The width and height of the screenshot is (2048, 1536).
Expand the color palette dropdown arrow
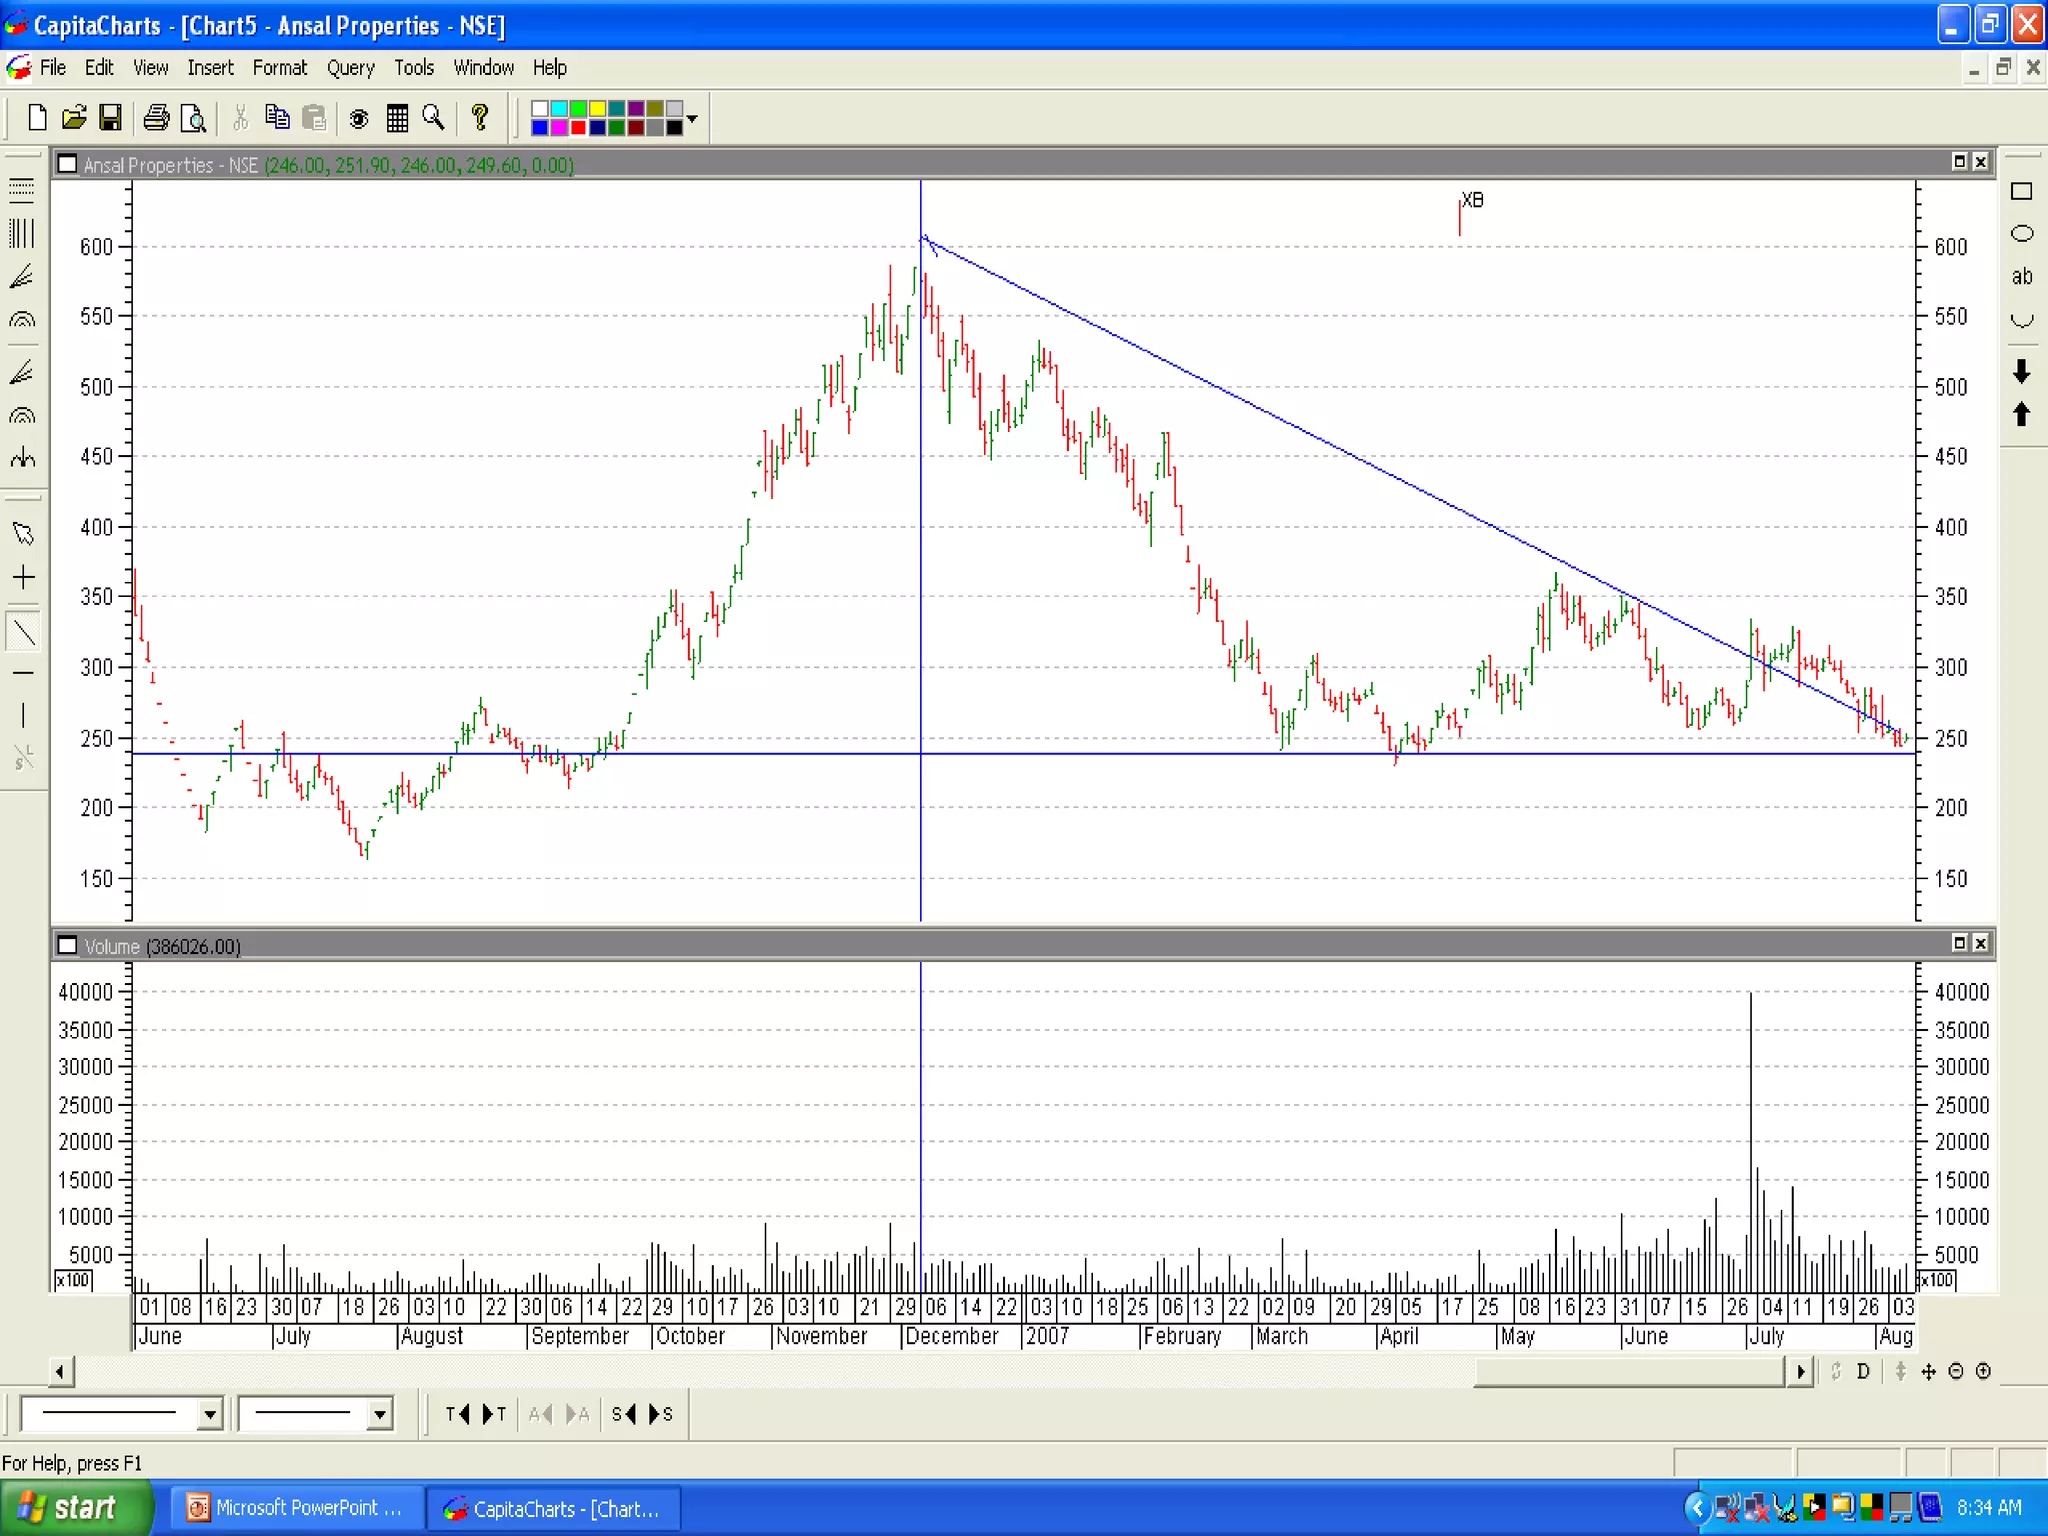pyautogui.click(x=692, y=119)
